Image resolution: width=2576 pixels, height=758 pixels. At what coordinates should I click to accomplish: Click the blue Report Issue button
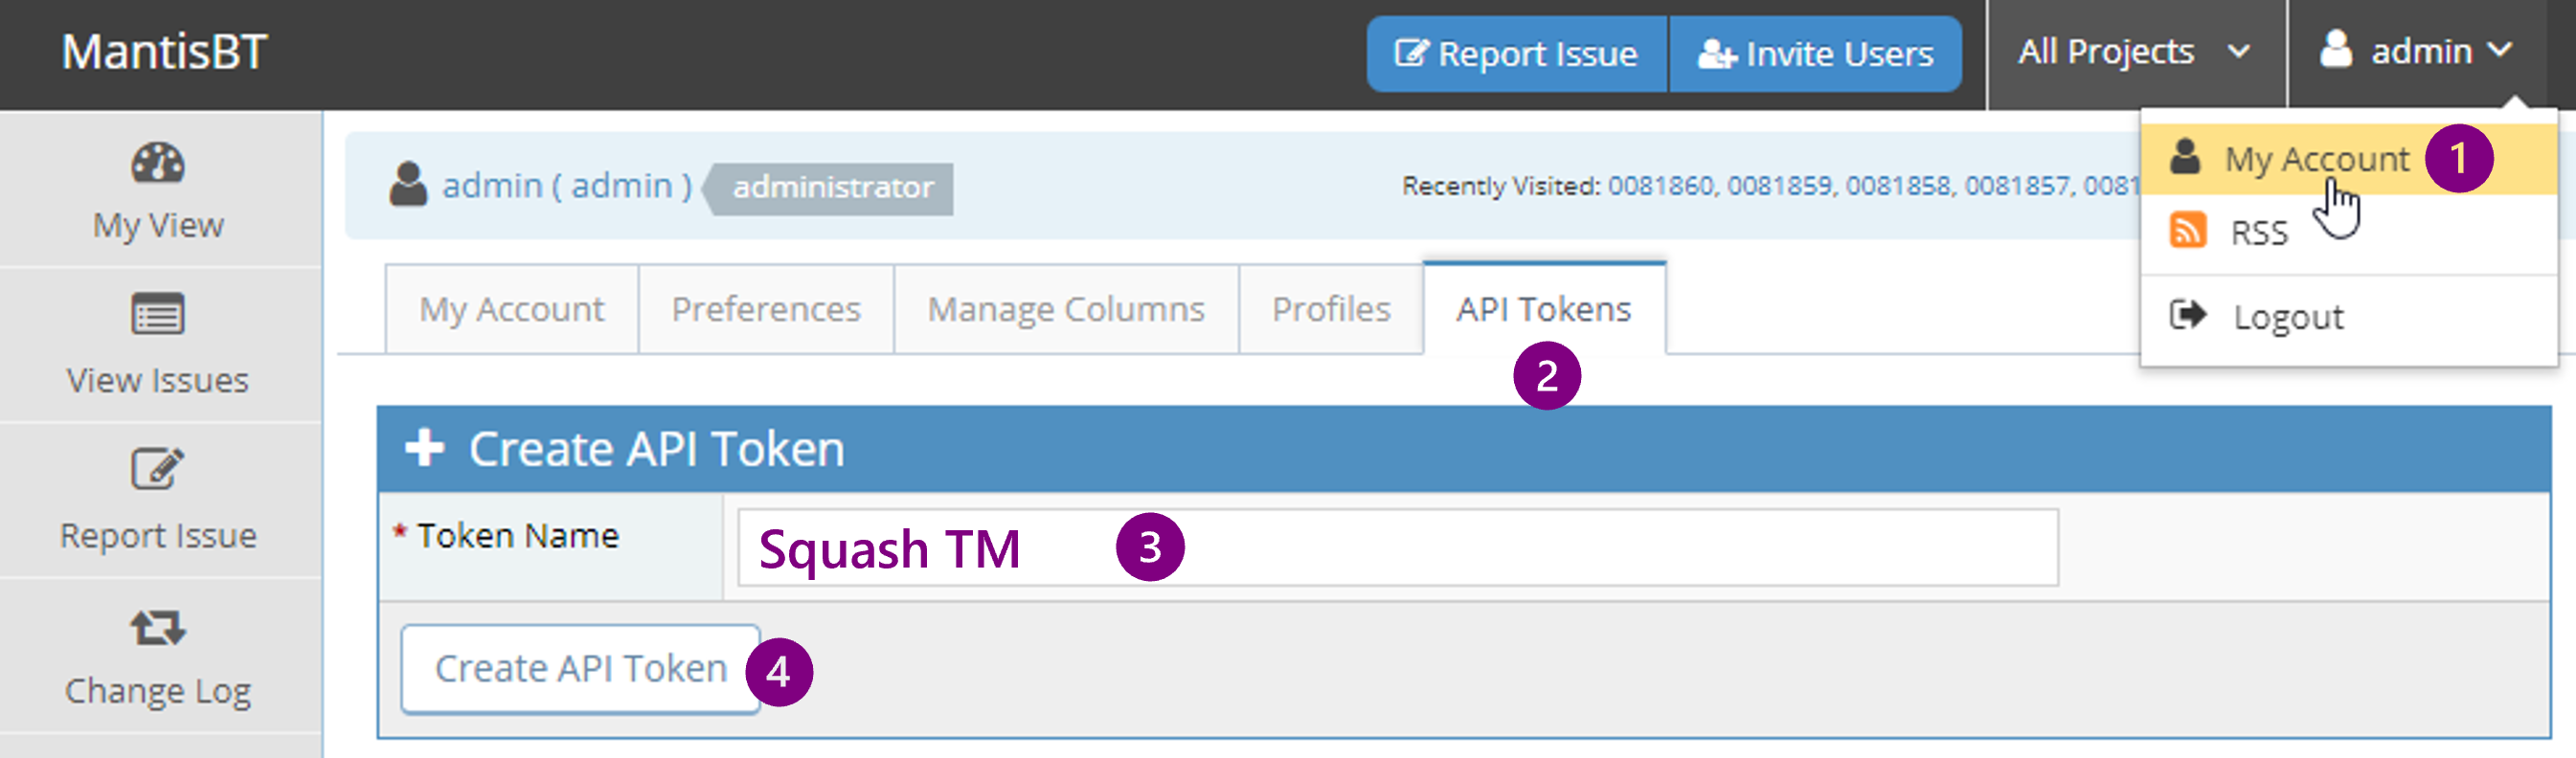coord(1516,54)
